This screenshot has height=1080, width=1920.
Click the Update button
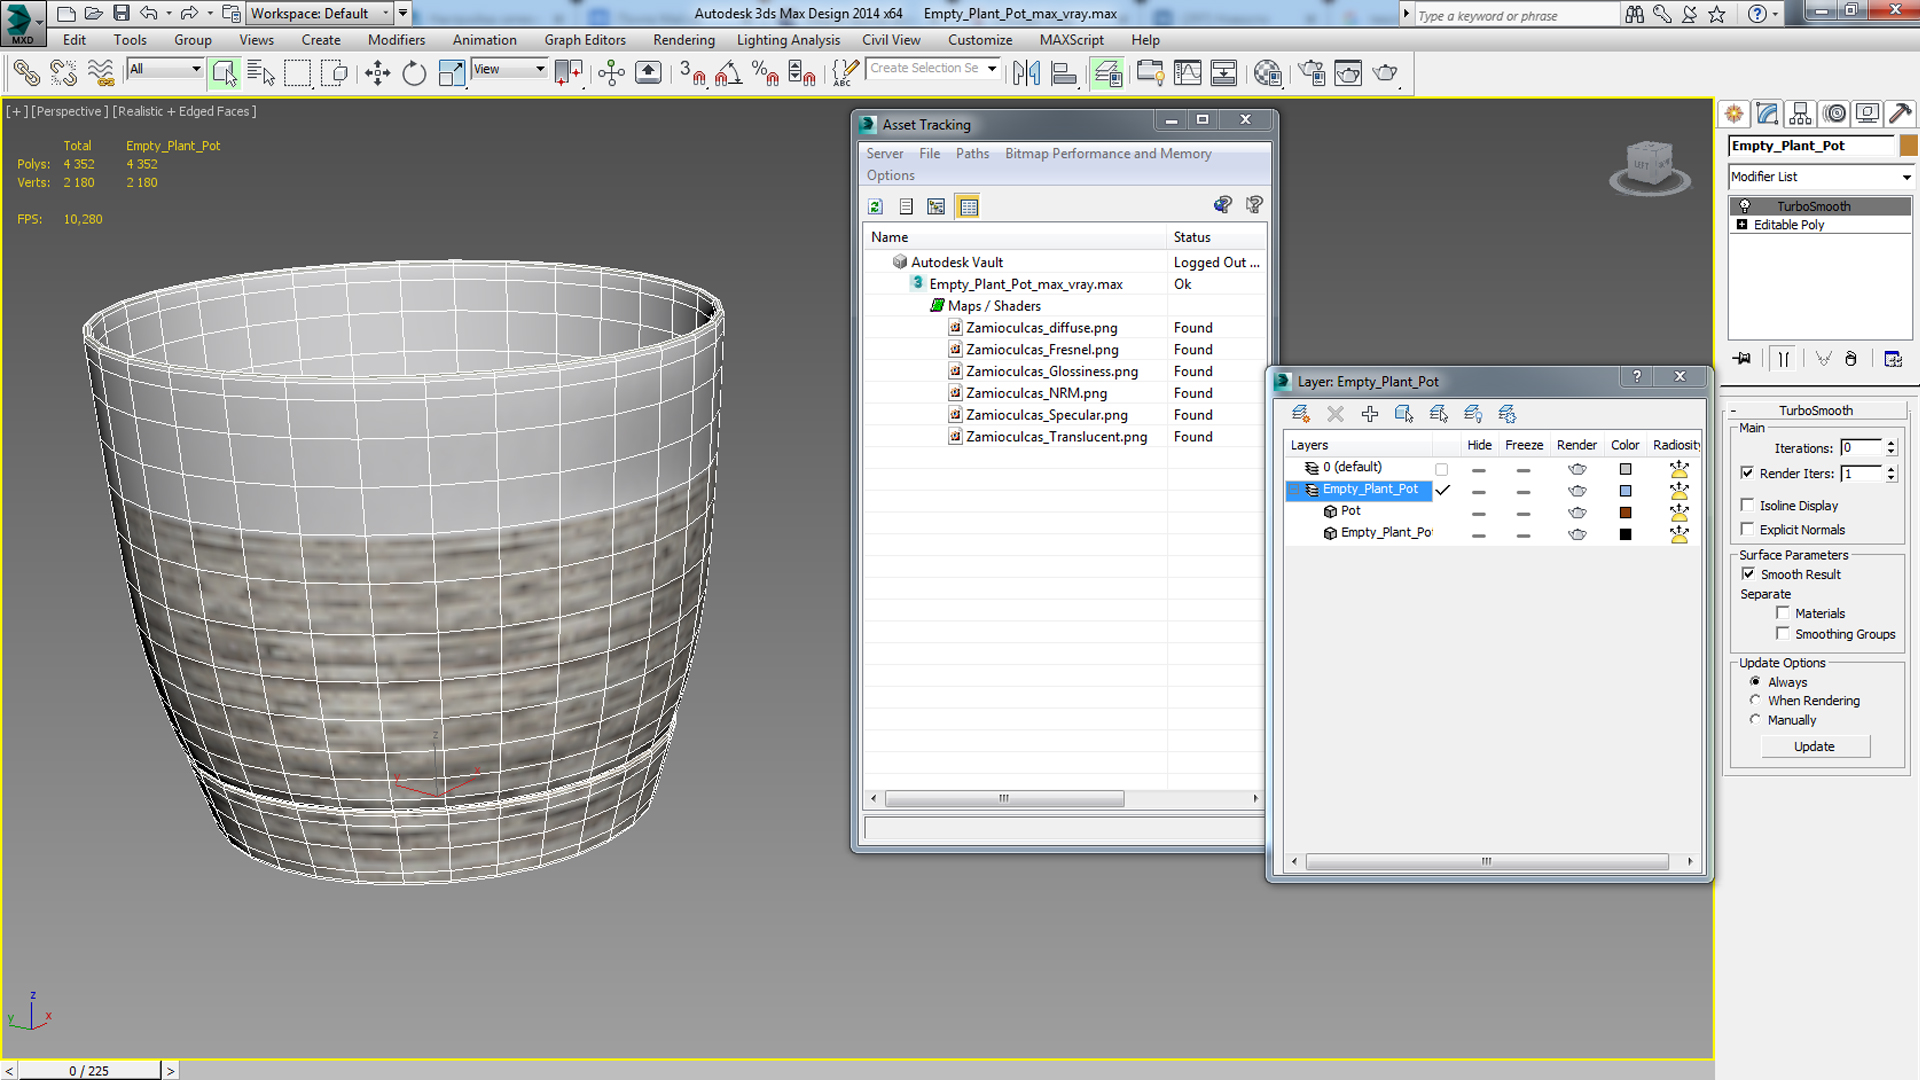pyautogui.click(x=1814, y=746)
